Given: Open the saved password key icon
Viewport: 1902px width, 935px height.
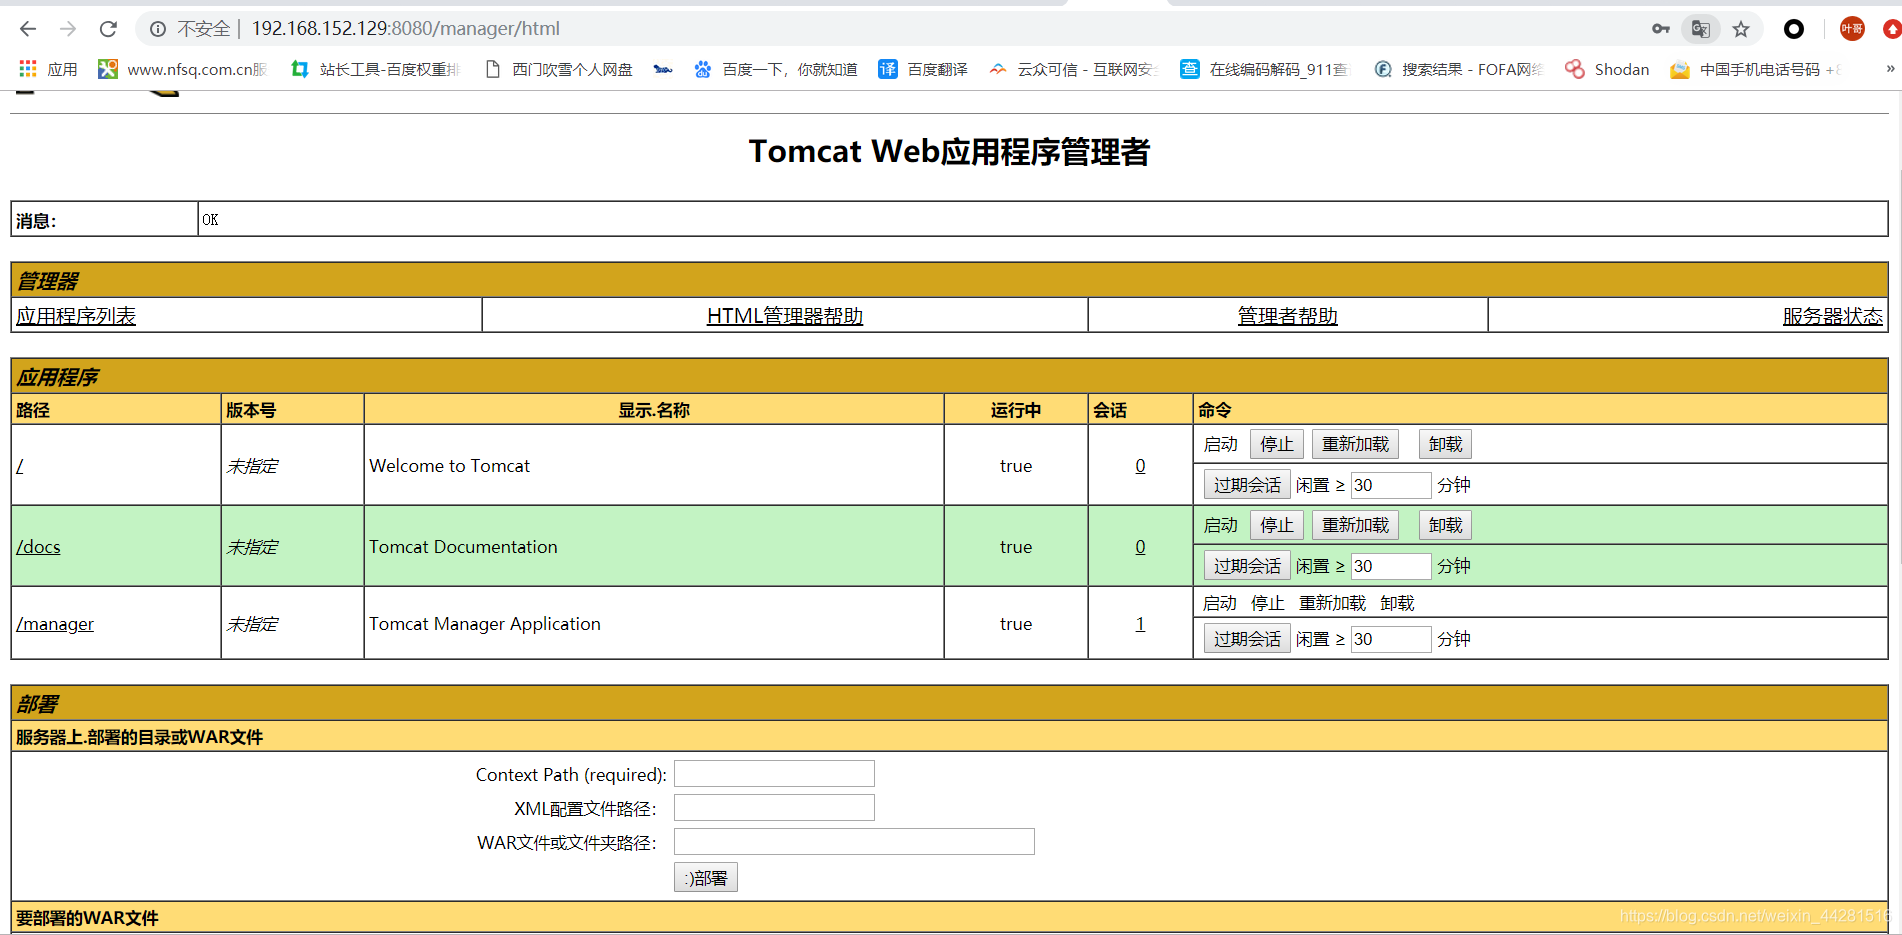Looking at the screenshot, I should click(1661, 29).
